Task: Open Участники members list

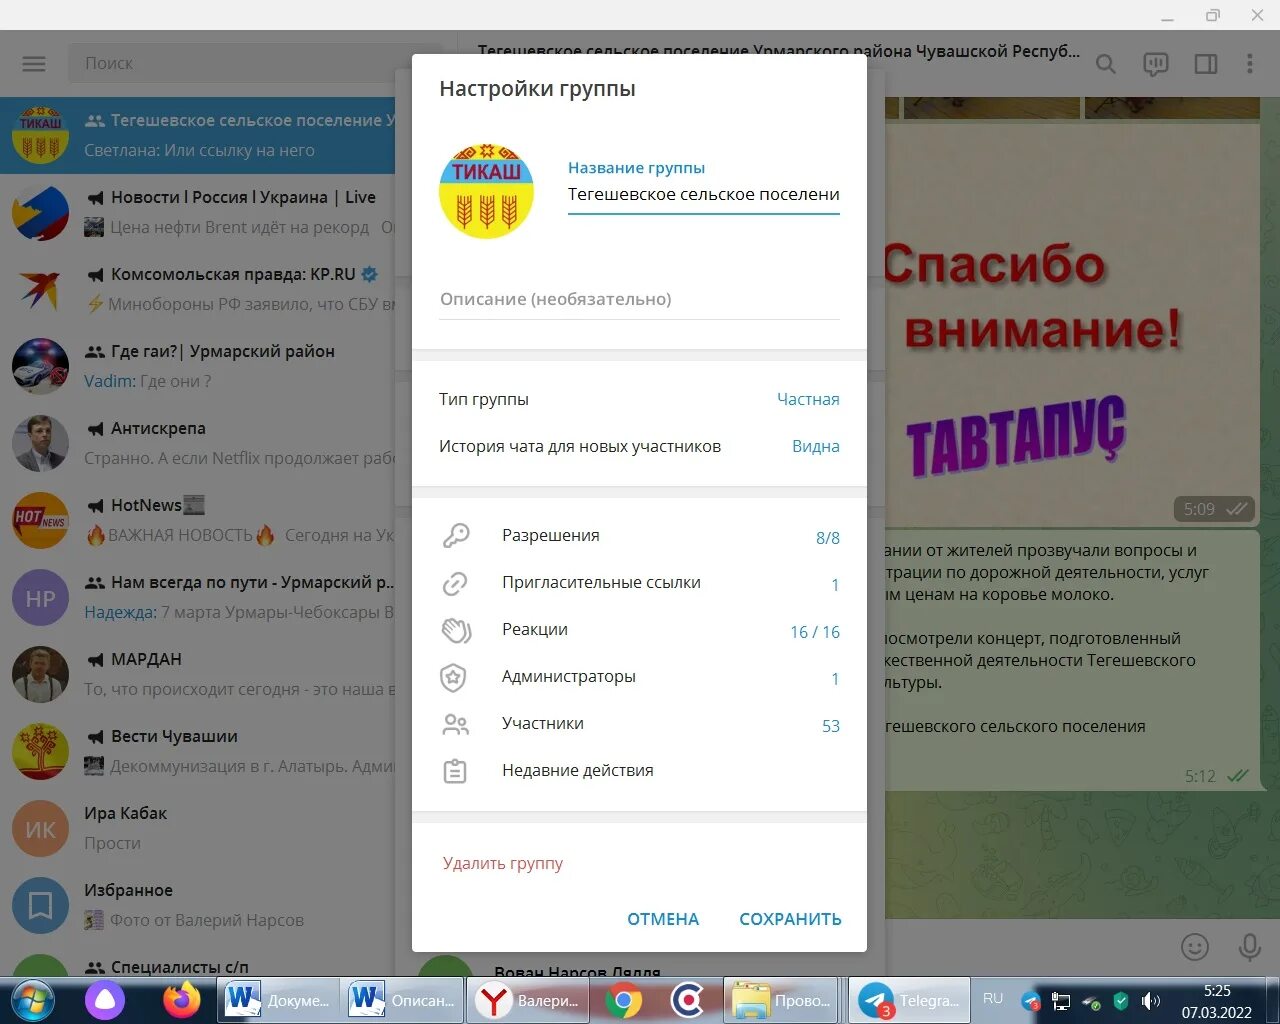Action: click(x=639, y=724)
